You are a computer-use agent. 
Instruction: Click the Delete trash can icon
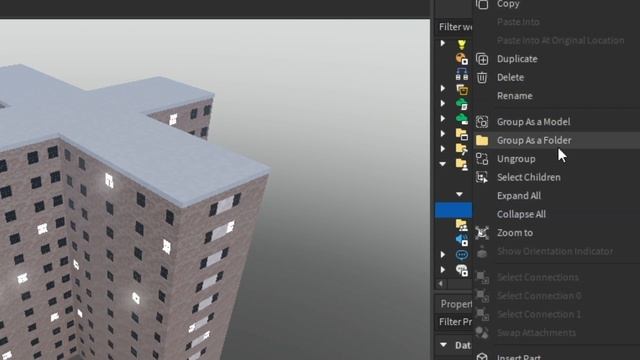click(482, 78)
